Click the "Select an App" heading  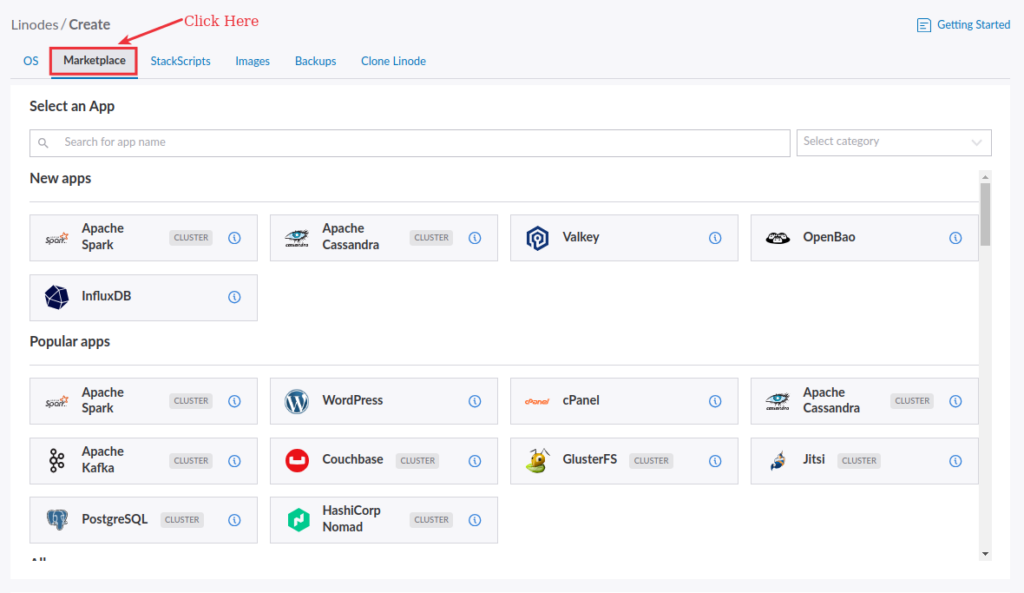(72, 106)
